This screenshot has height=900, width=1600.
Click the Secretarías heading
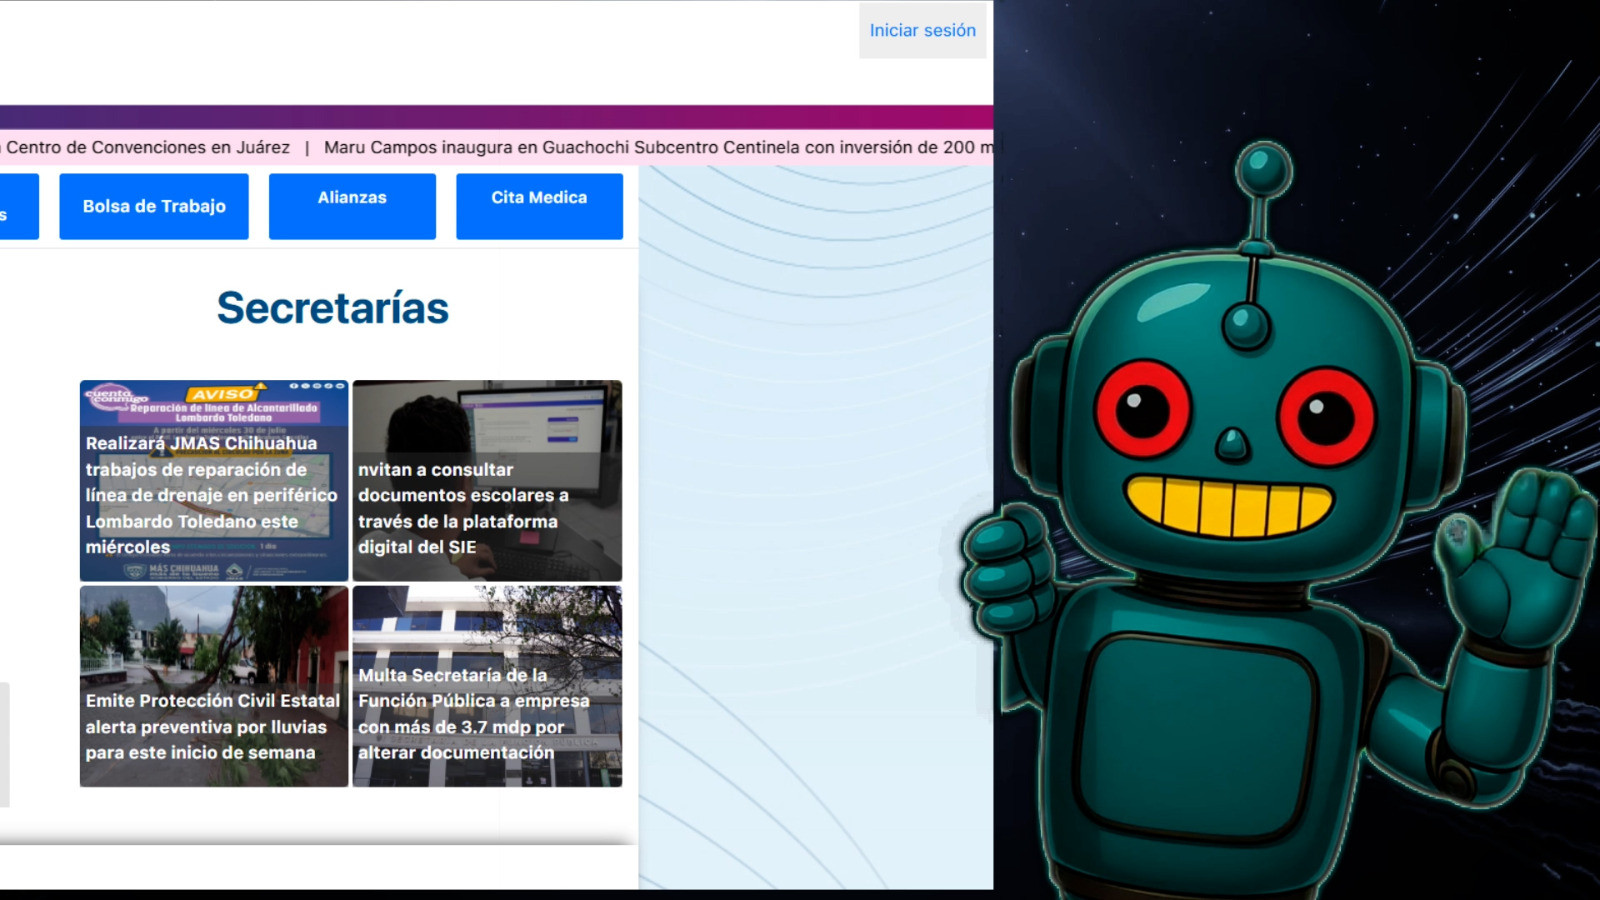tap(332, 308)
